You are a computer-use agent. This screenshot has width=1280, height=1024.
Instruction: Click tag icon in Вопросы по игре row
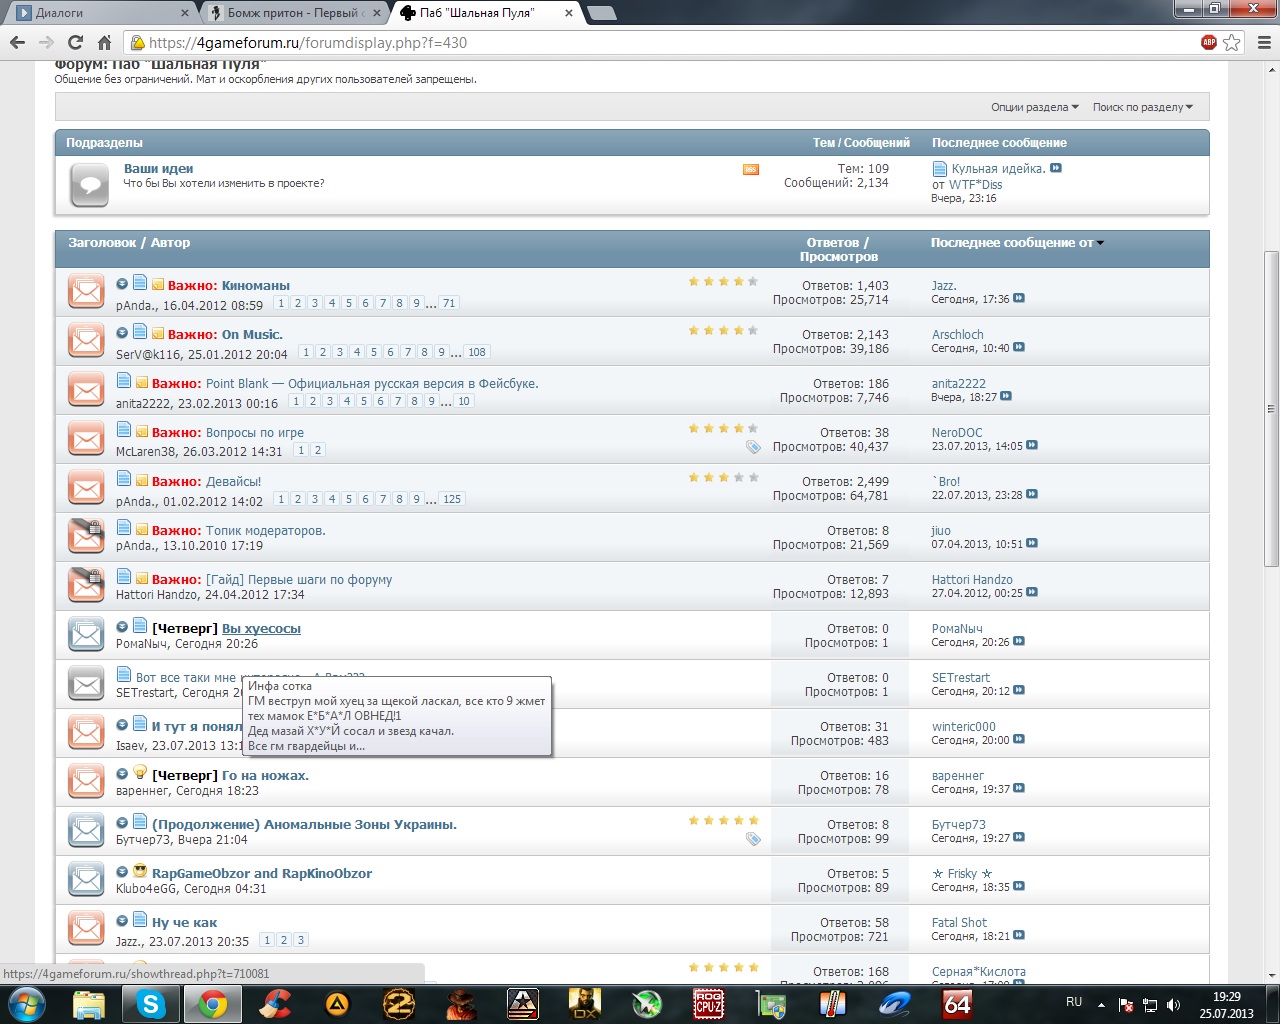(753, 447)
